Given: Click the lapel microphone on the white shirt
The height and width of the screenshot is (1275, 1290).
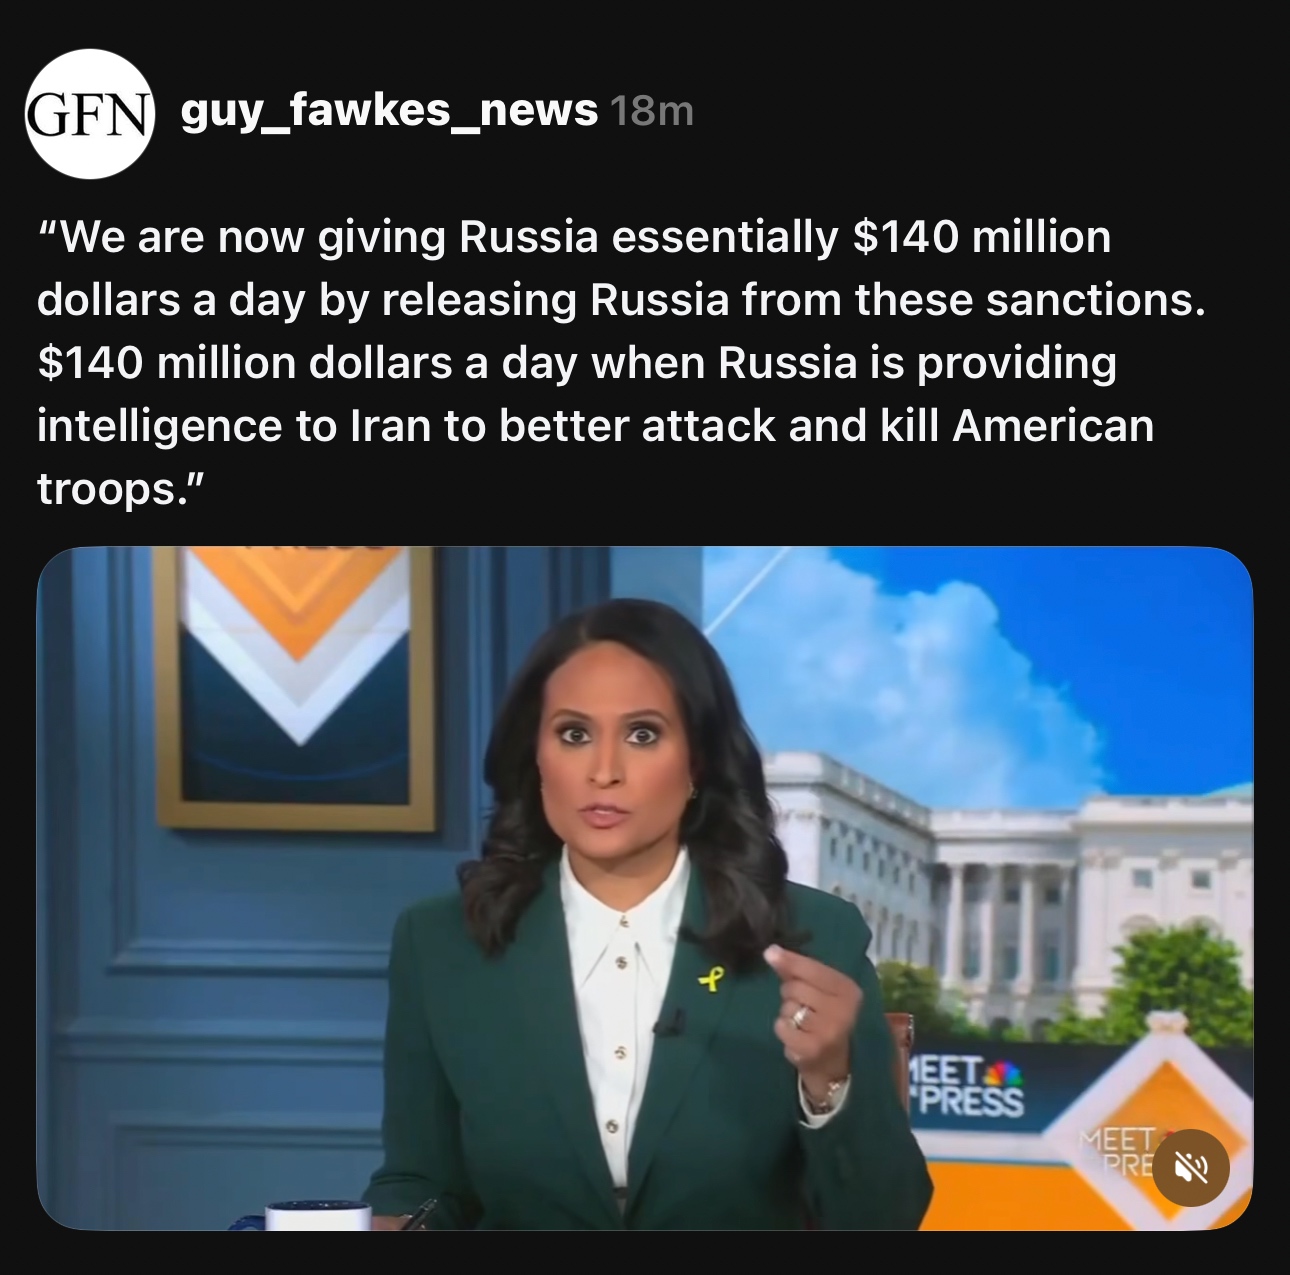Looking at the screenshot, I should point(668,1022).
